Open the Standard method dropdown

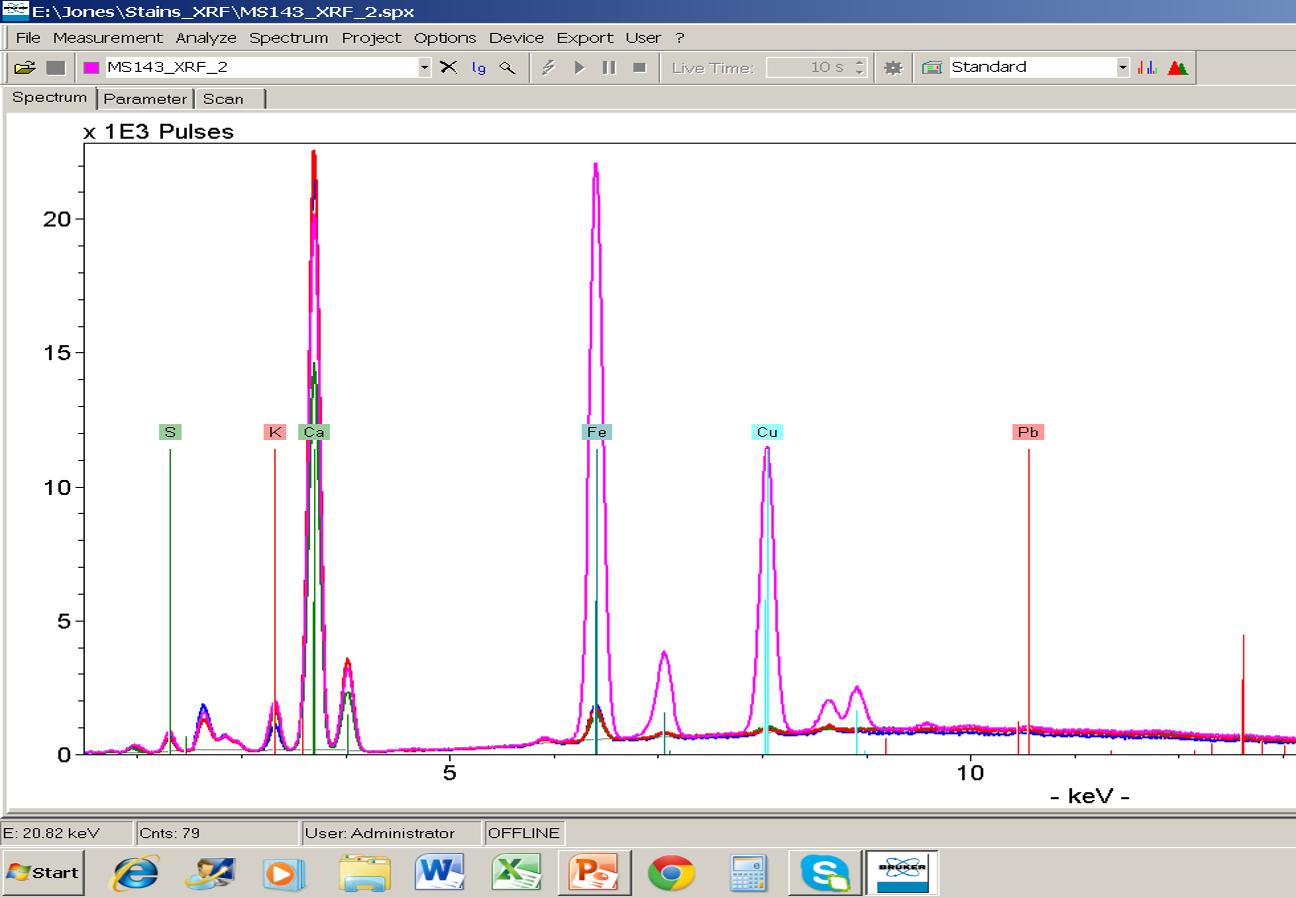pos(1122,68)
